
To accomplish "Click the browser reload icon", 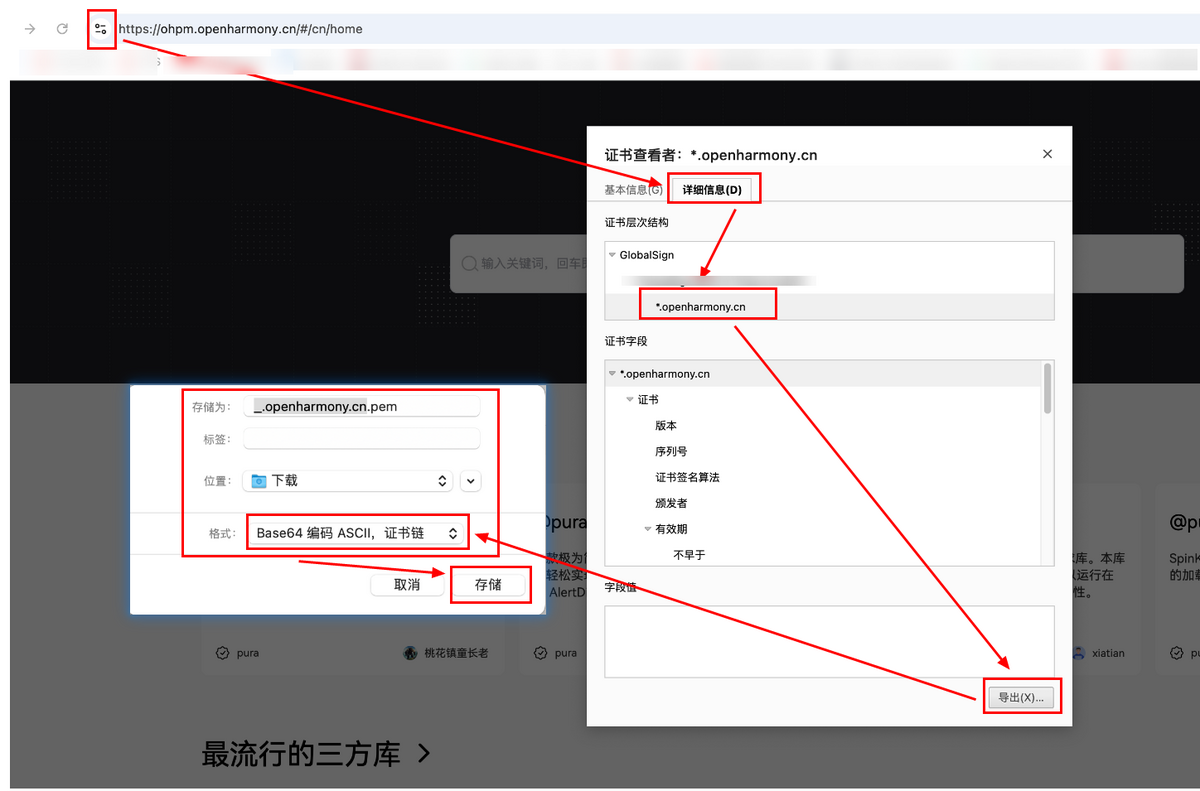I will [x=62, y=29].
